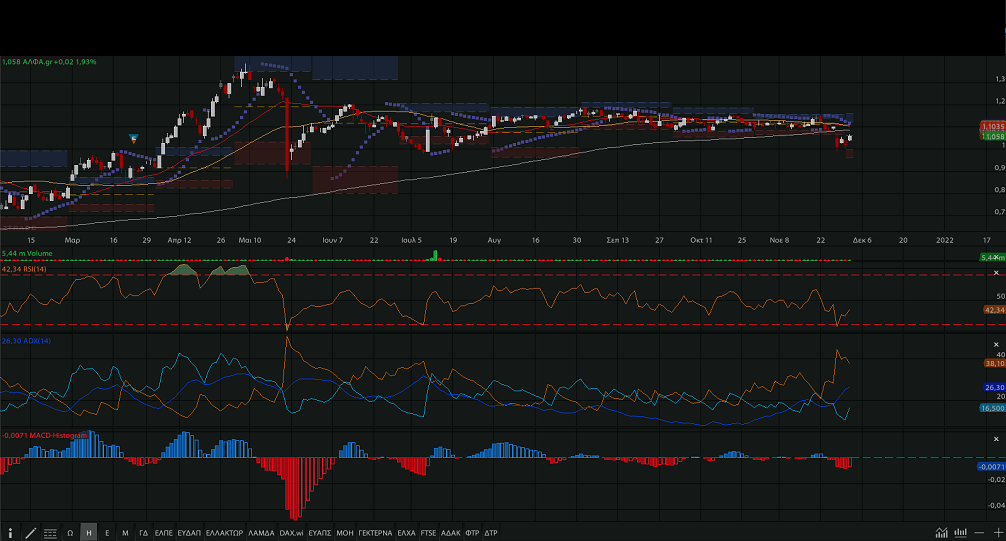The height and width of the screenshot is (541, 1006).
Task: Select the H daily timeframe
Action: 89,533
